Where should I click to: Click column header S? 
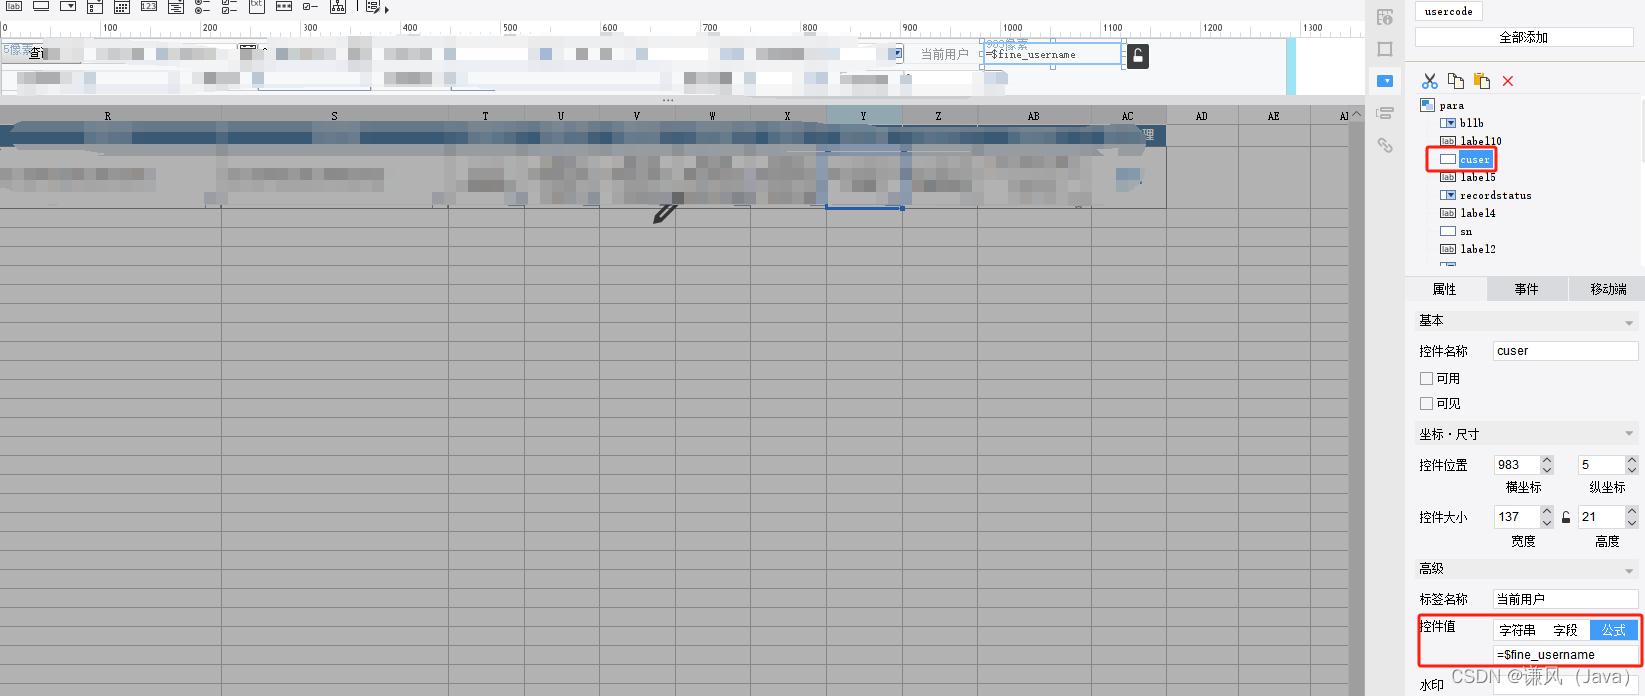tap(335, 116)
